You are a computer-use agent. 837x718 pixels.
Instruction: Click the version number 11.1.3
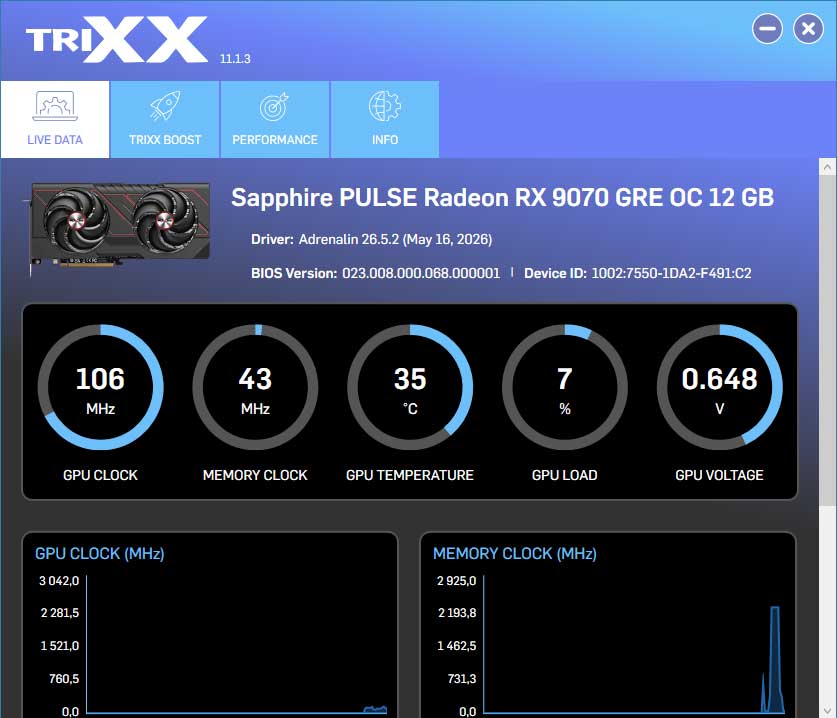[235, 59]
